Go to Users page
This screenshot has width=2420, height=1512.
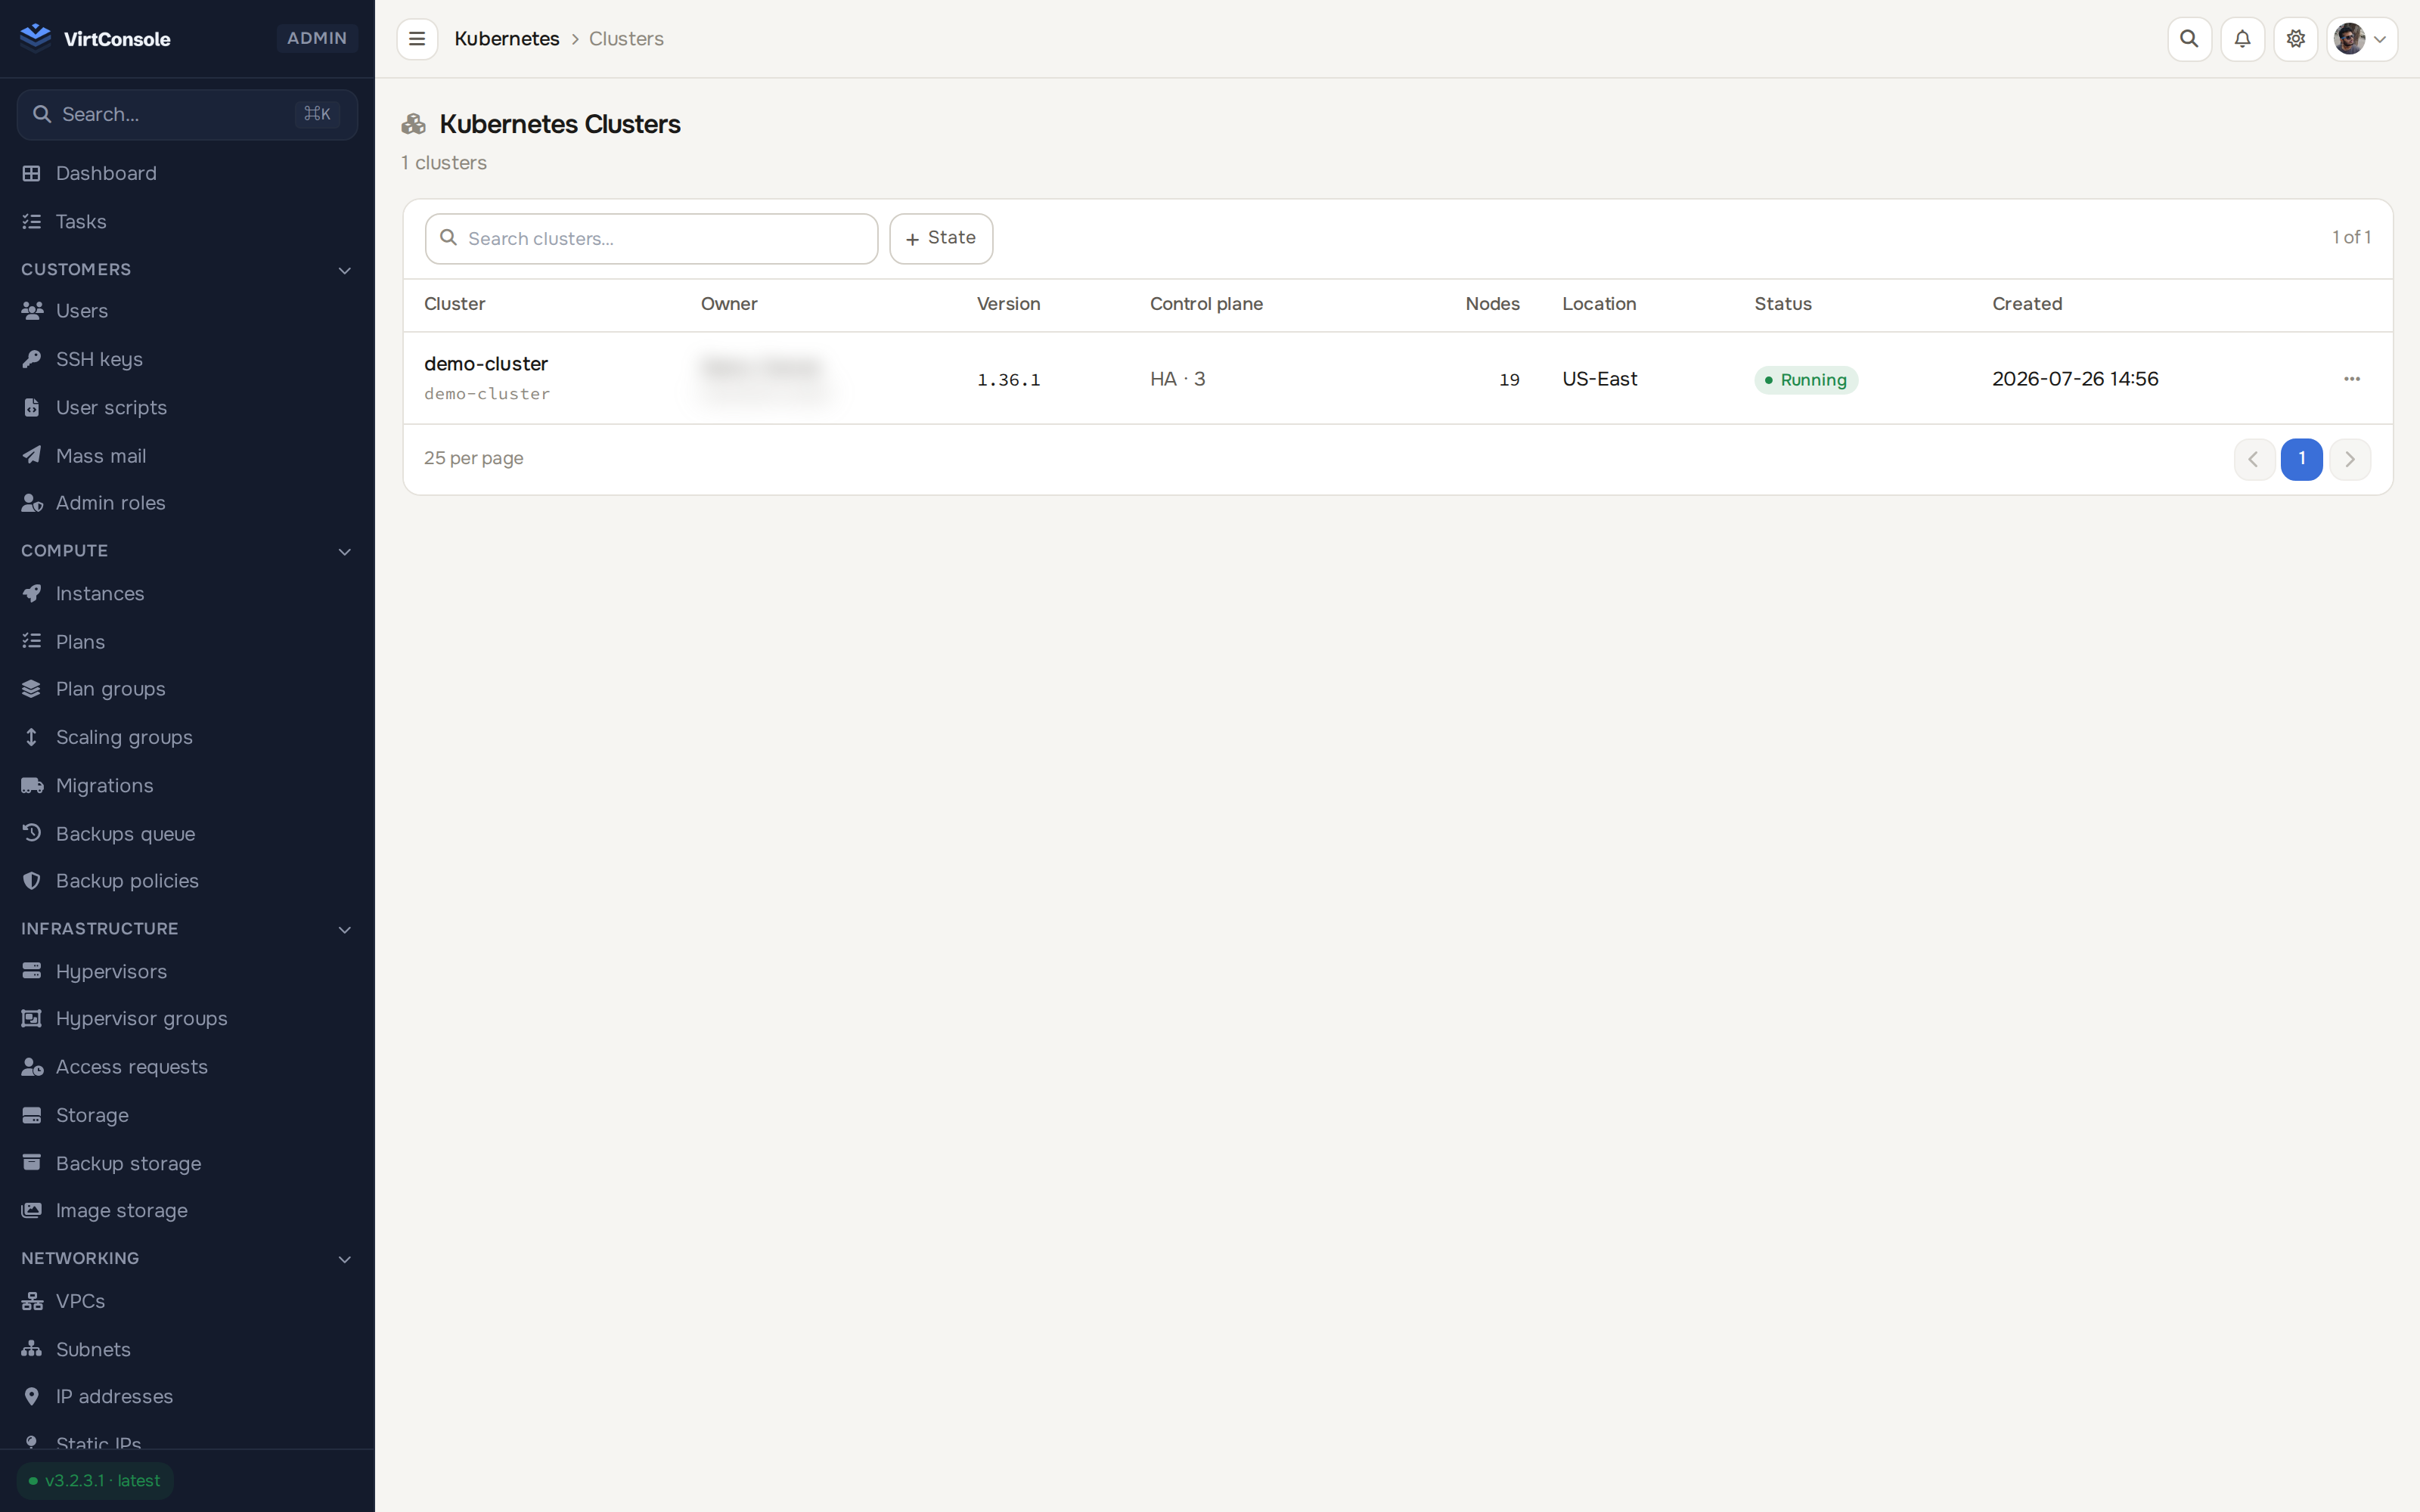[187, 311]
